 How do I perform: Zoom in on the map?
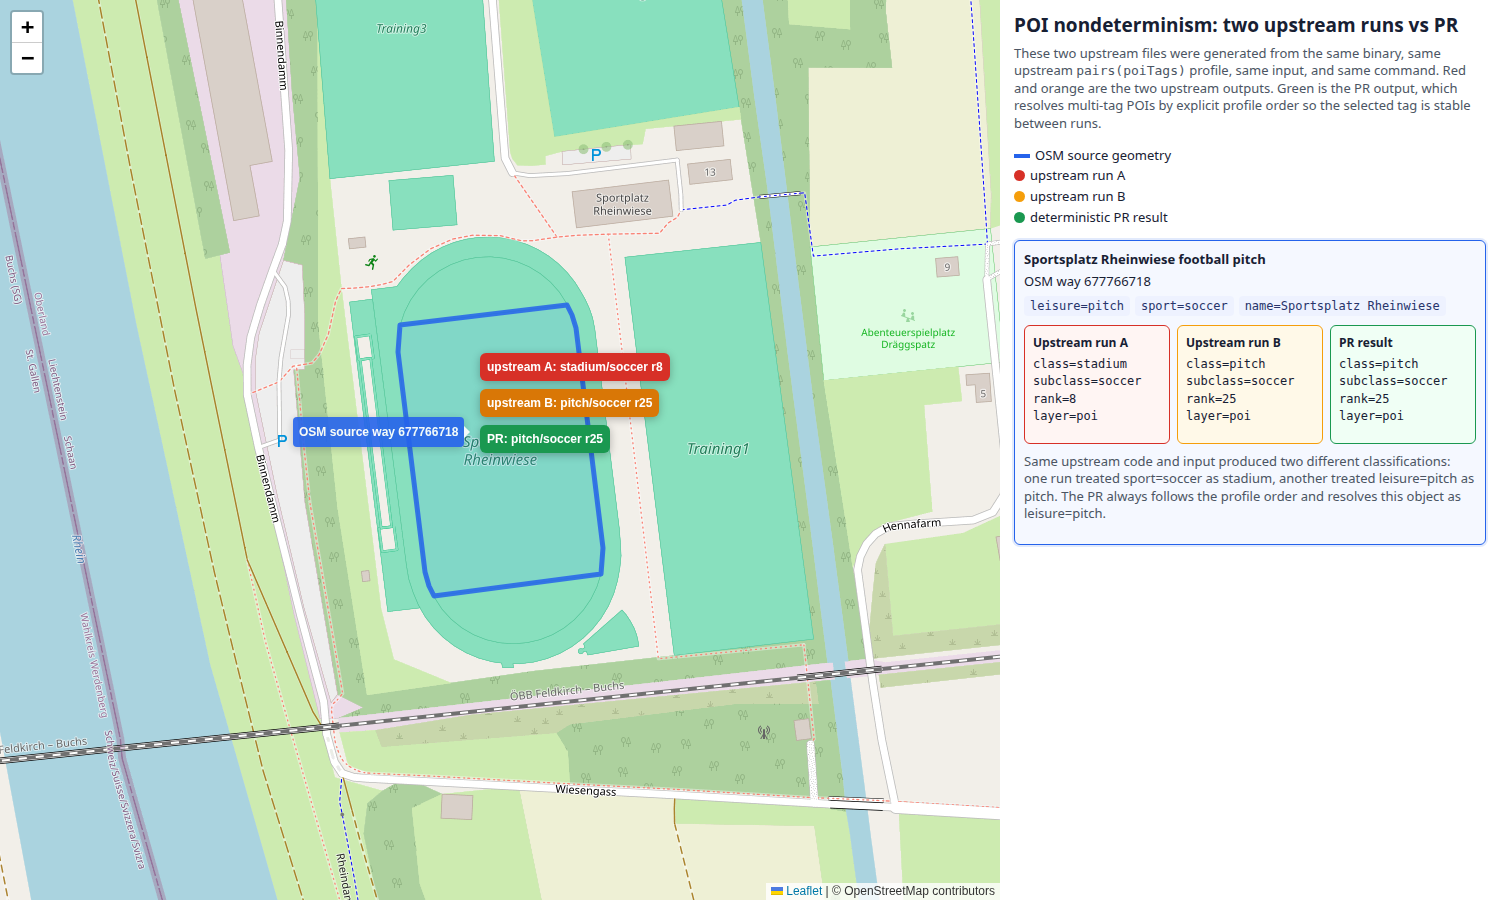(27, 27)
